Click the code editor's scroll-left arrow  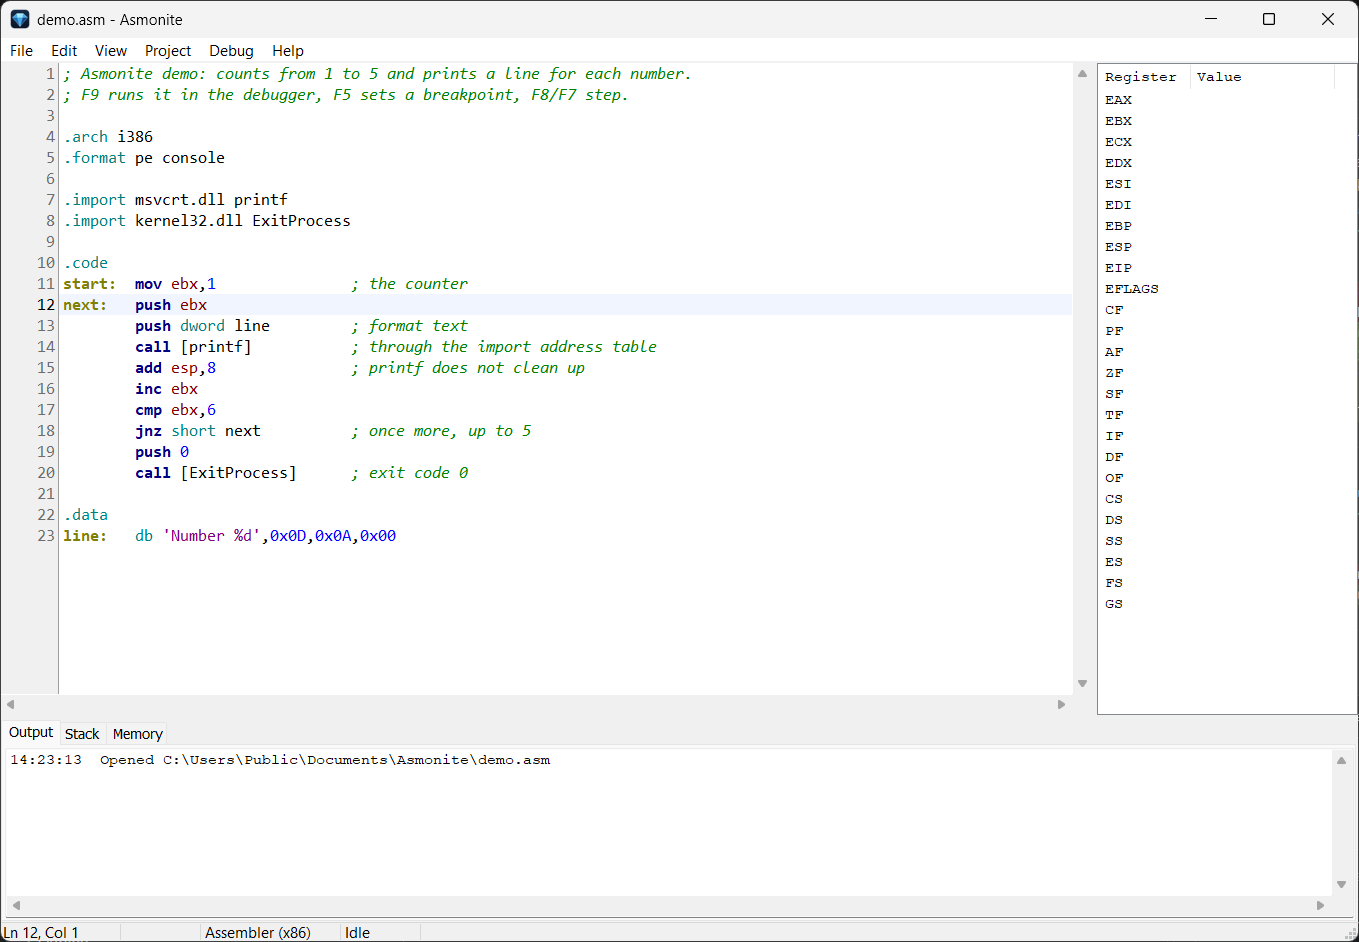11,704
